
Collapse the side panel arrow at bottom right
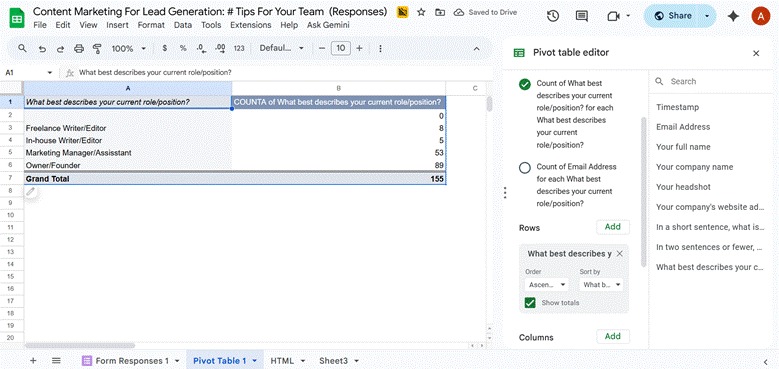tap(766, 362)
